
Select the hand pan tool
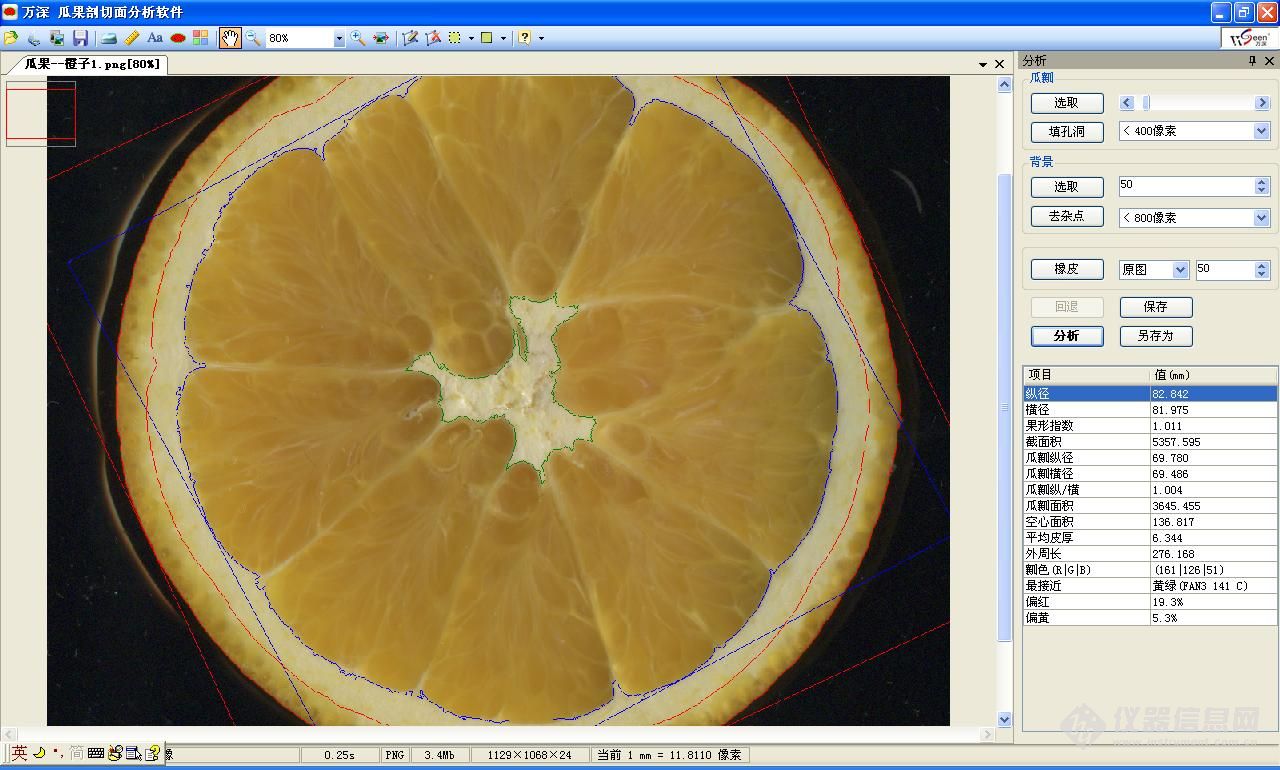[230, 38]
